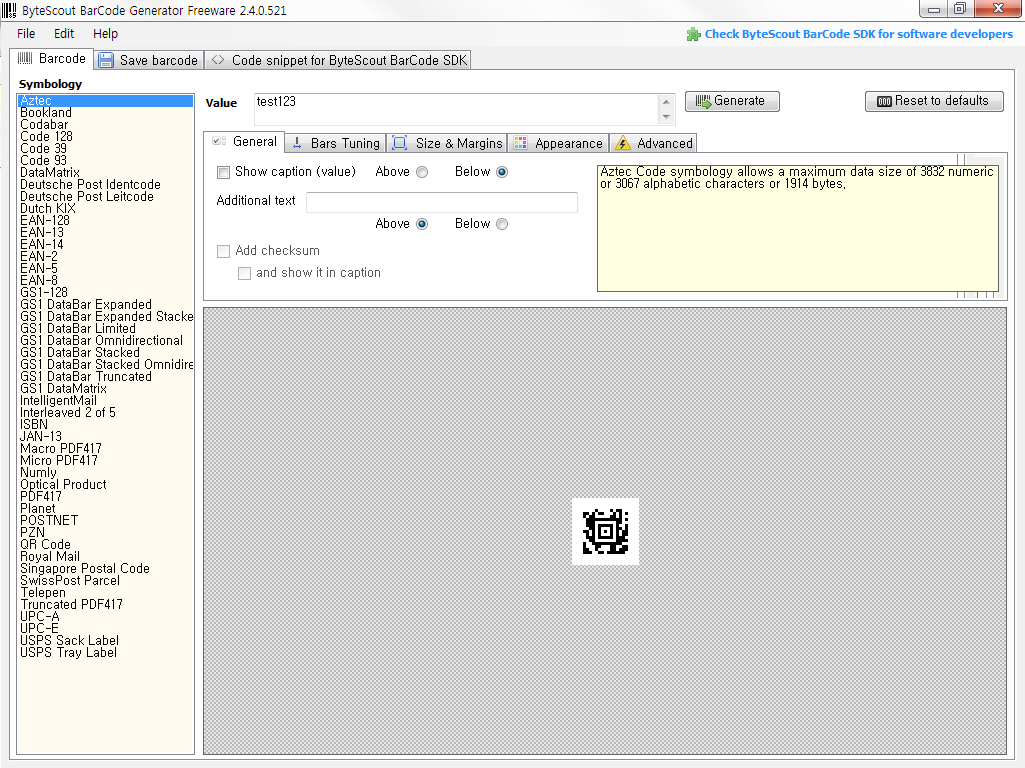Open the Help menu
1025x768 pixels.
tap(105, 33)
